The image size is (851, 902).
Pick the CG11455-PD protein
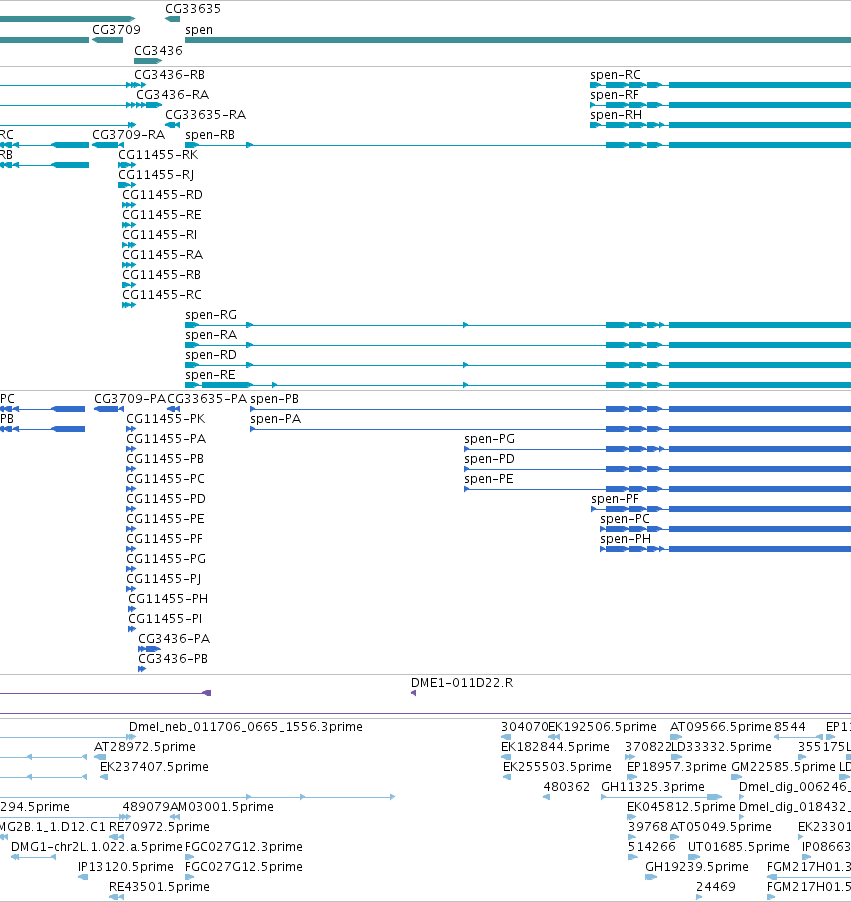(166, 499)
